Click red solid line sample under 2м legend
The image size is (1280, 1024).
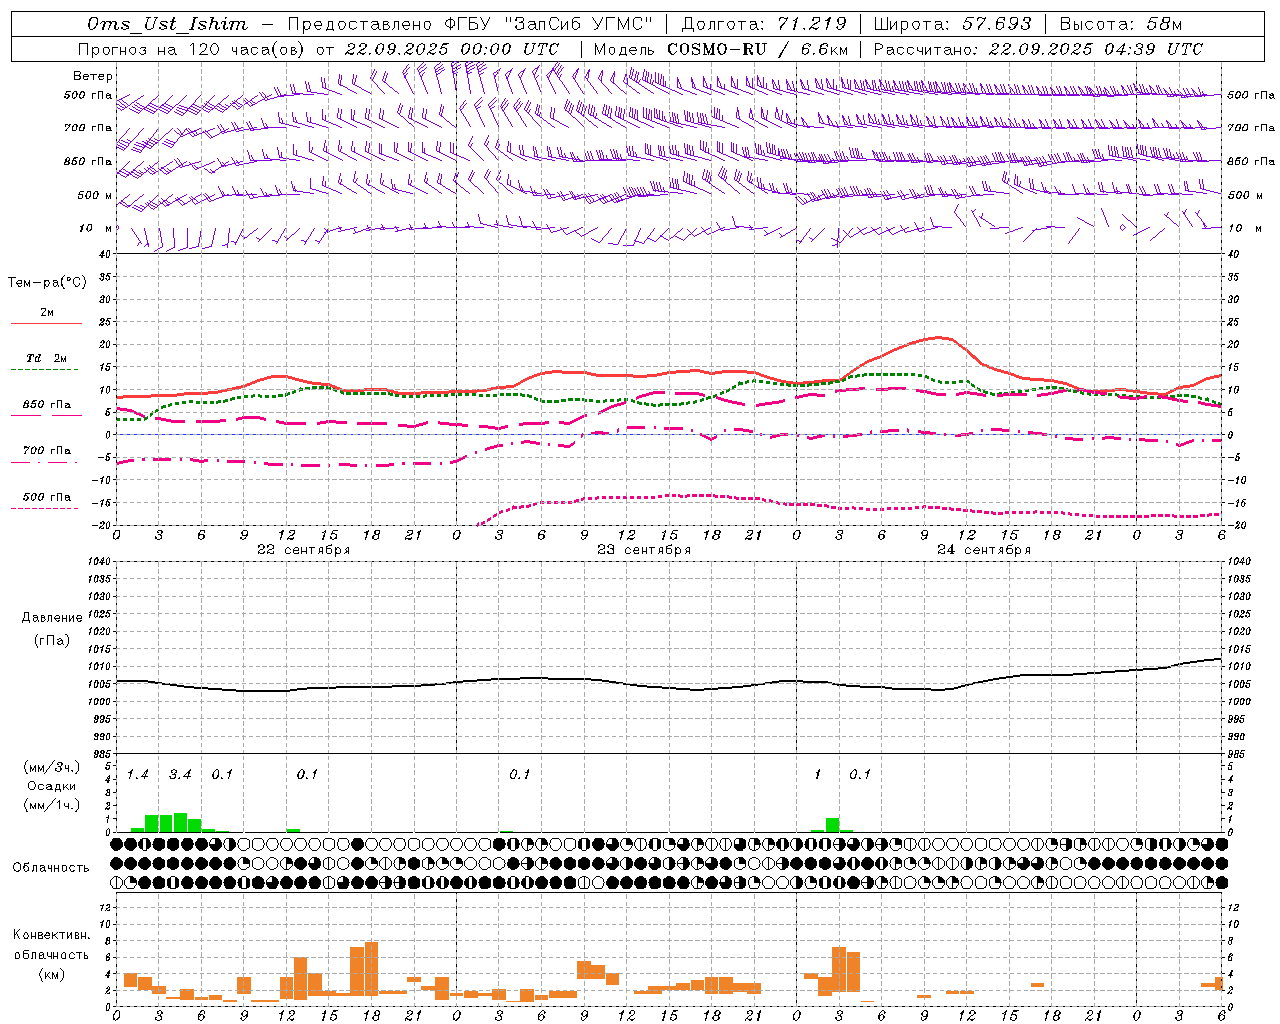pyautogui.click(x=46, y=324)
